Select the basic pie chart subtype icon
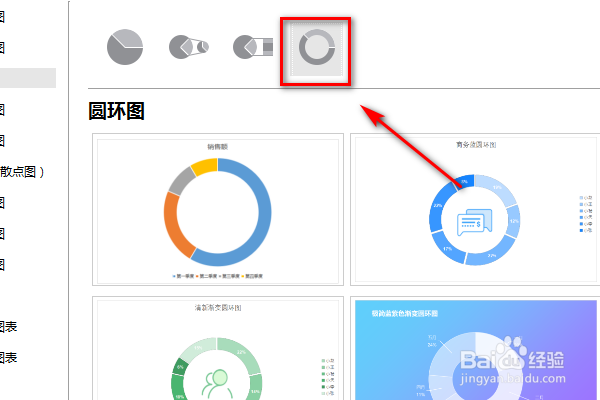The image size is (600, 400). 125,47
